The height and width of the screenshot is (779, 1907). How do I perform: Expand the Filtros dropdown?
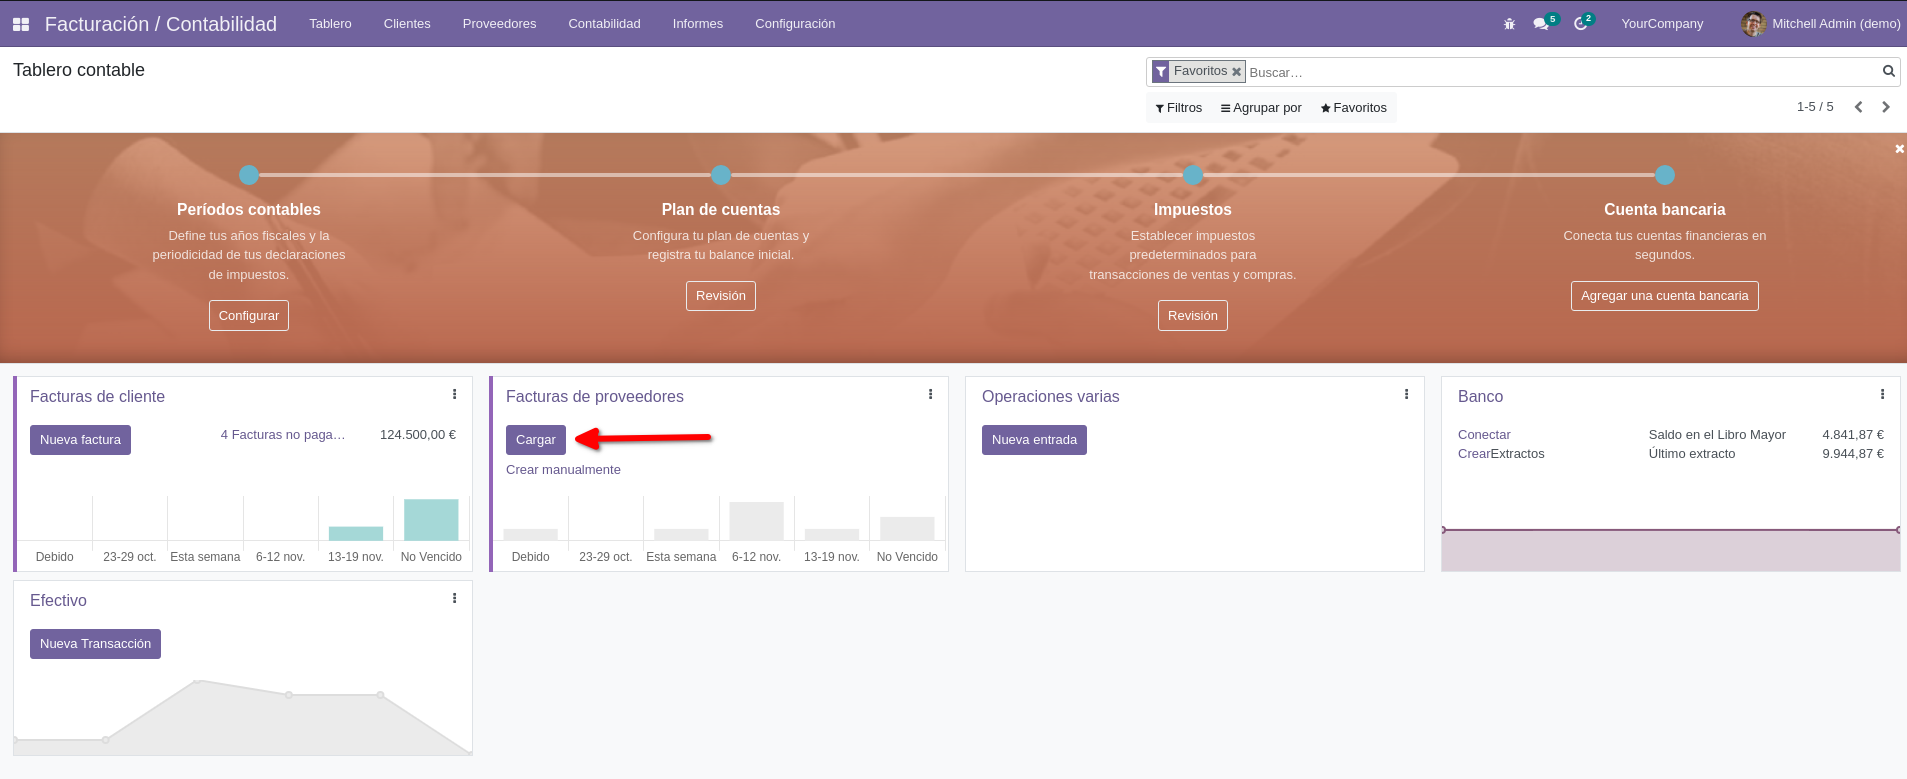tap(1178, 108)
